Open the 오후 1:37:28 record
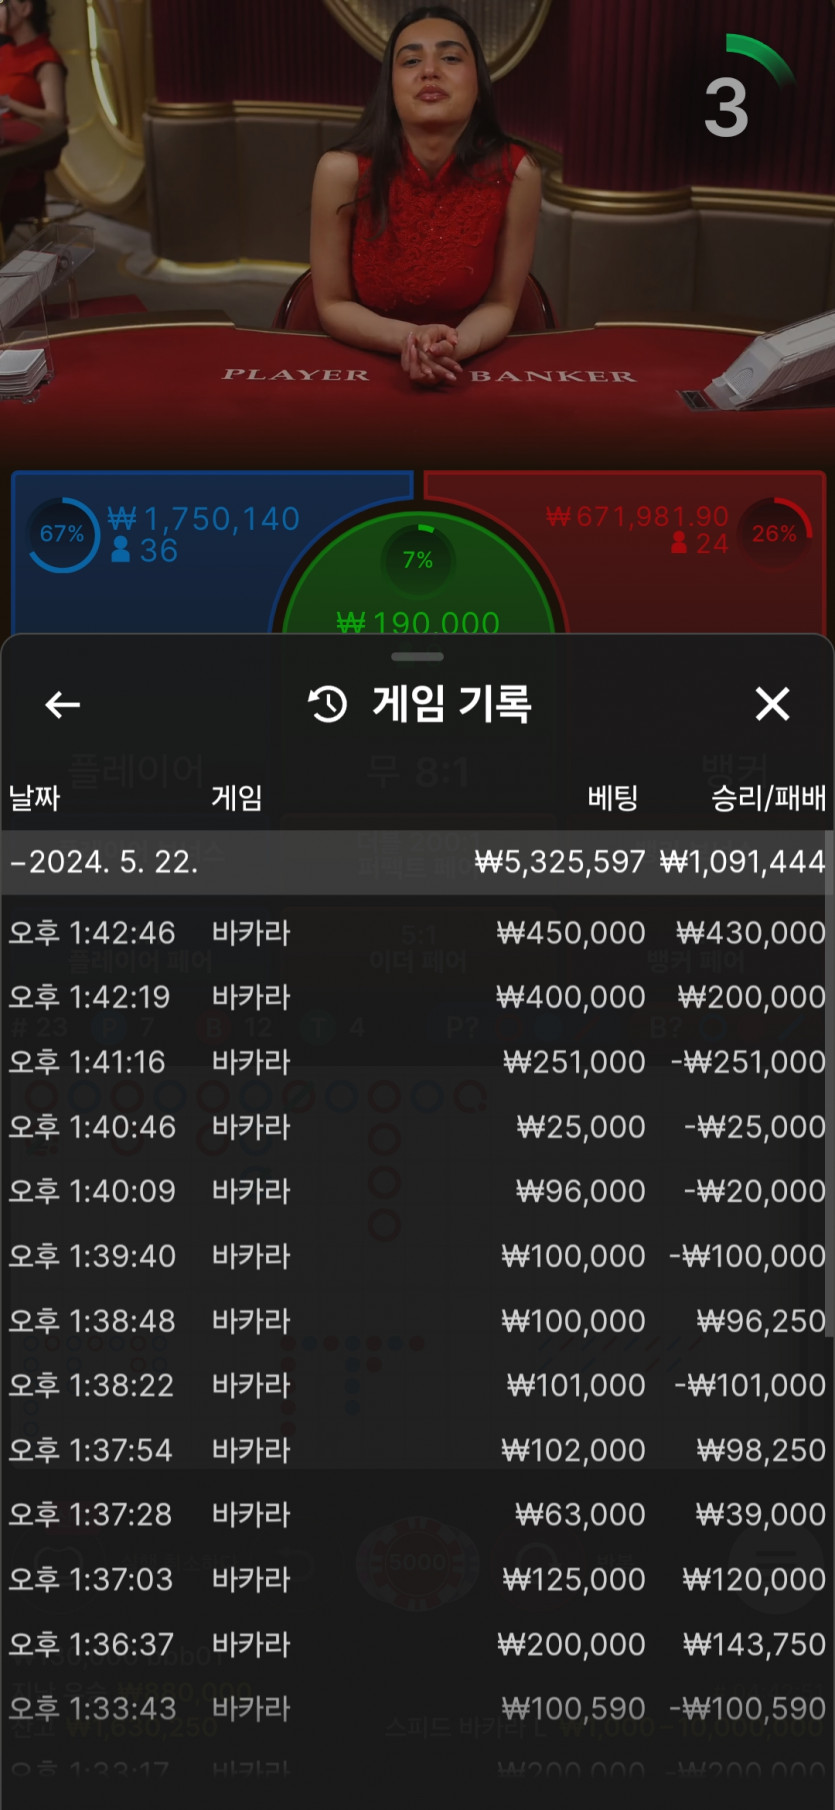835x1810 pixels. click(417, 1514)
